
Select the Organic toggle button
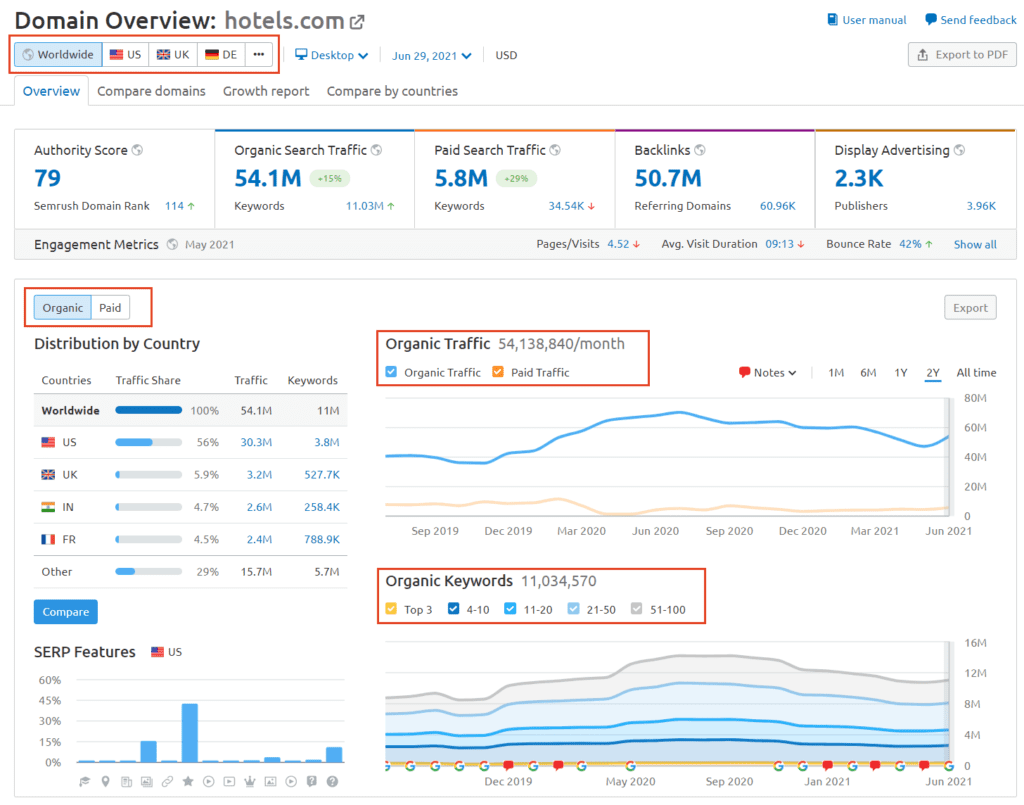click(63, 308)
